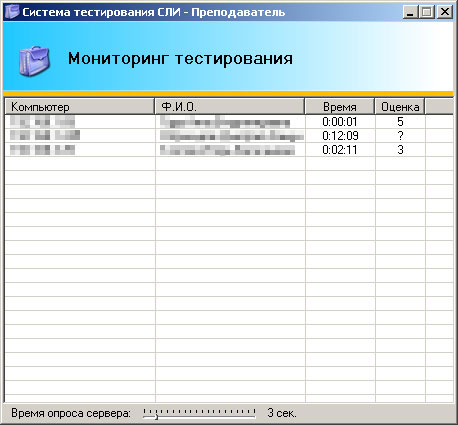Screen dimensions: 458x425
Task: Click the blurred name in the second row
Action: click(232, 136)
